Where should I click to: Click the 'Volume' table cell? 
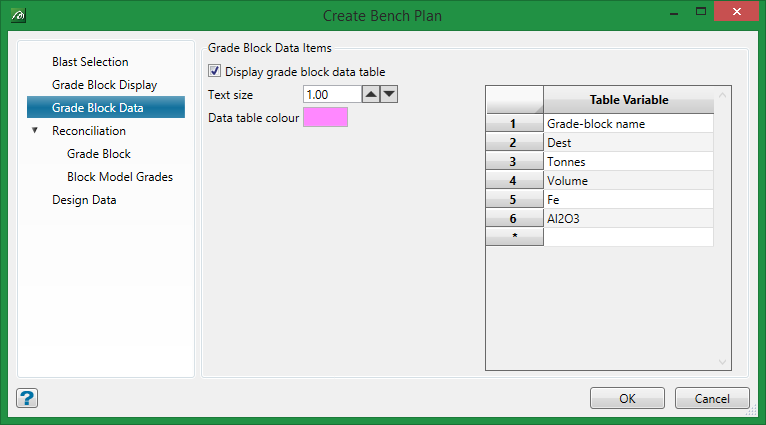629,181
